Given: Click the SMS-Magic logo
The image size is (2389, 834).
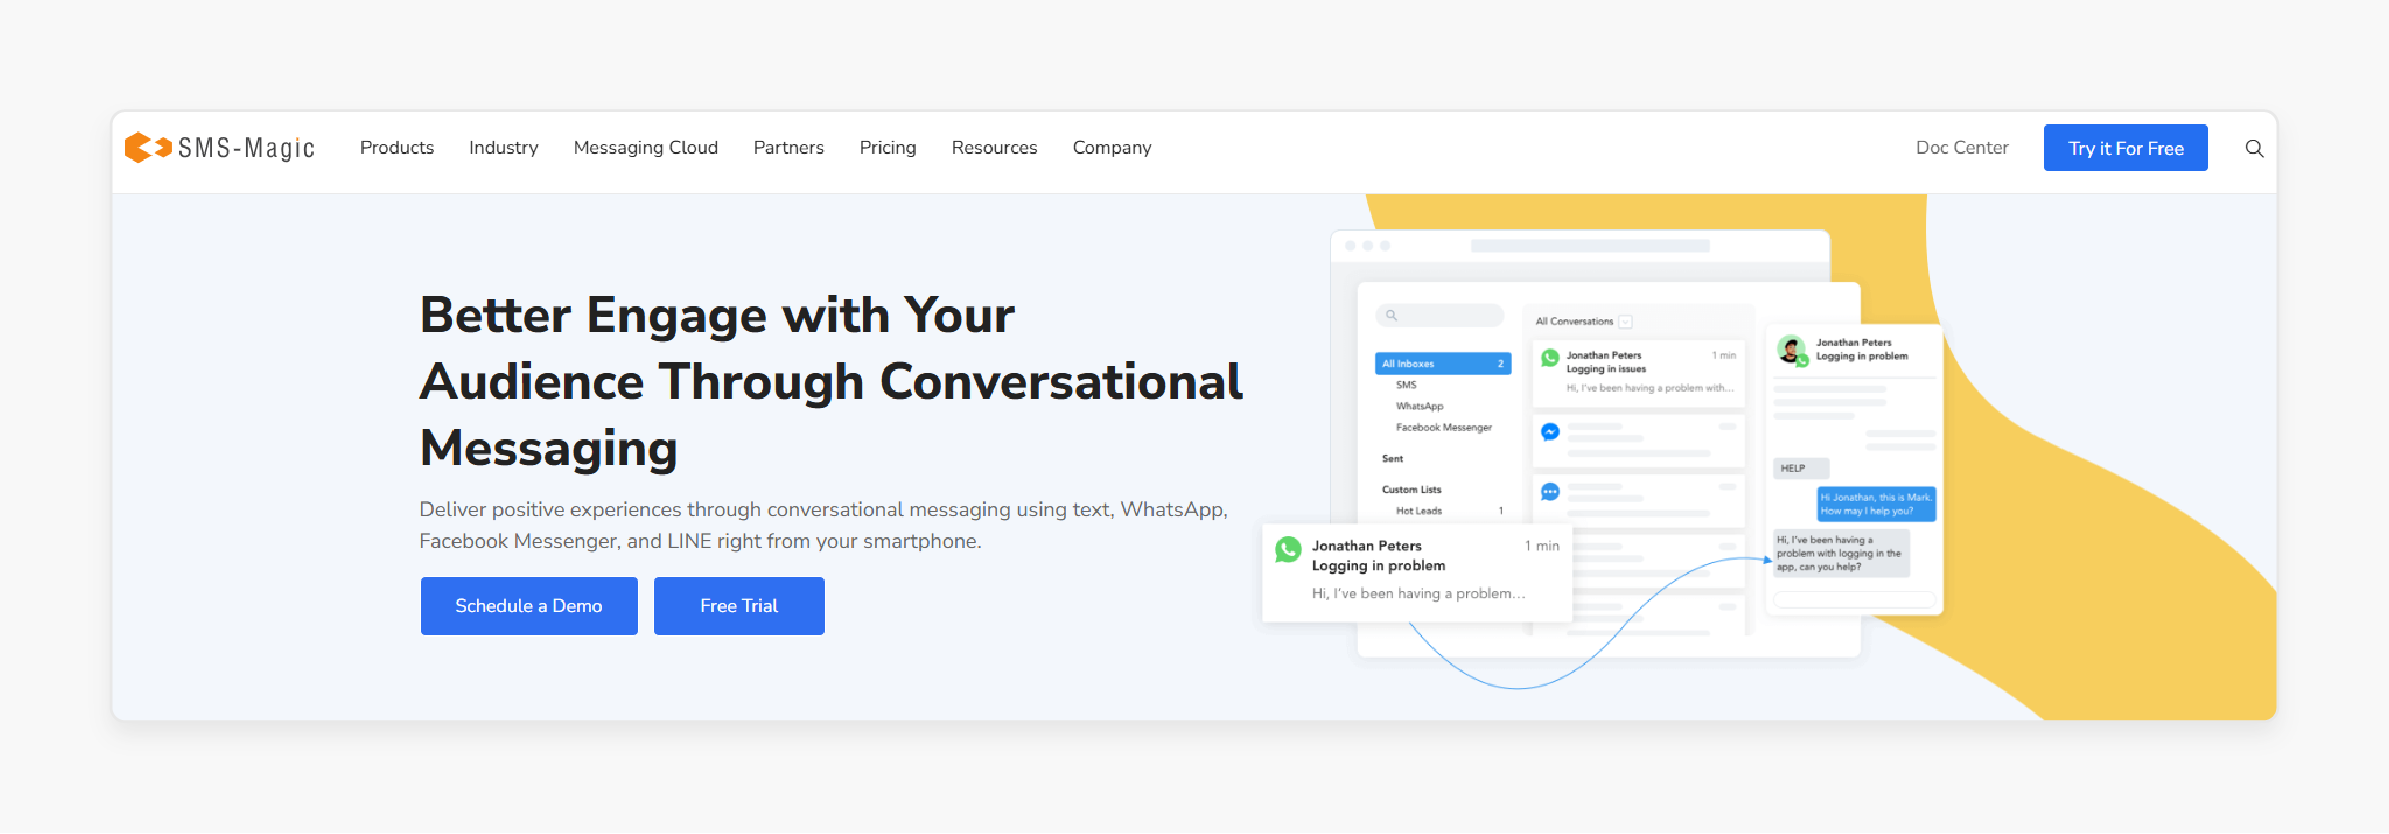Looking at the screenshot, I should (219, 148).
